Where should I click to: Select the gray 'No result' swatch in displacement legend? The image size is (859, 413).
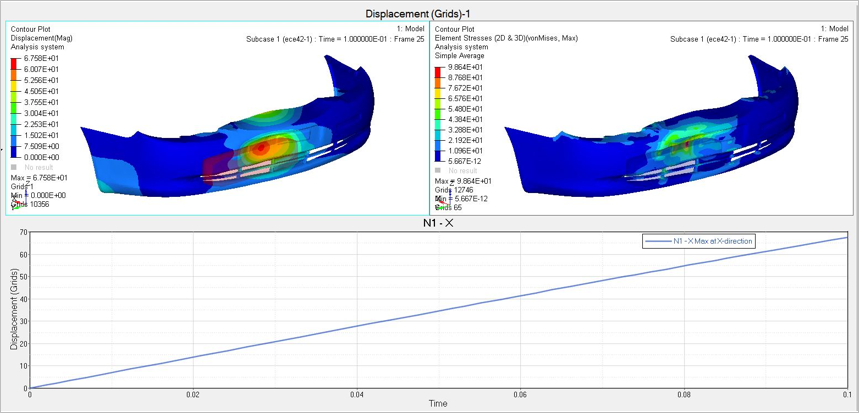pyautogui.click(x=14, y=167)
